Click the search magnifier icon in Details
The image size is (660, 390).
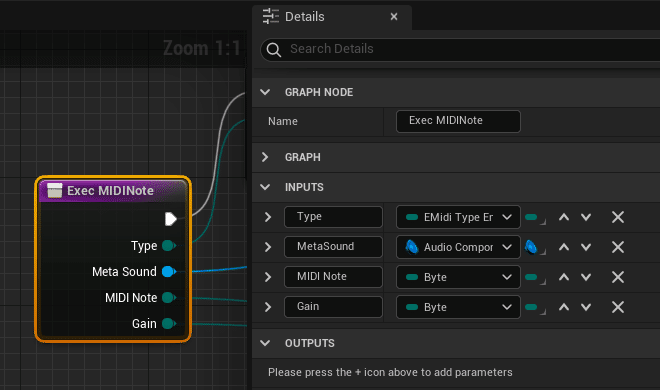tap(274, 50)
